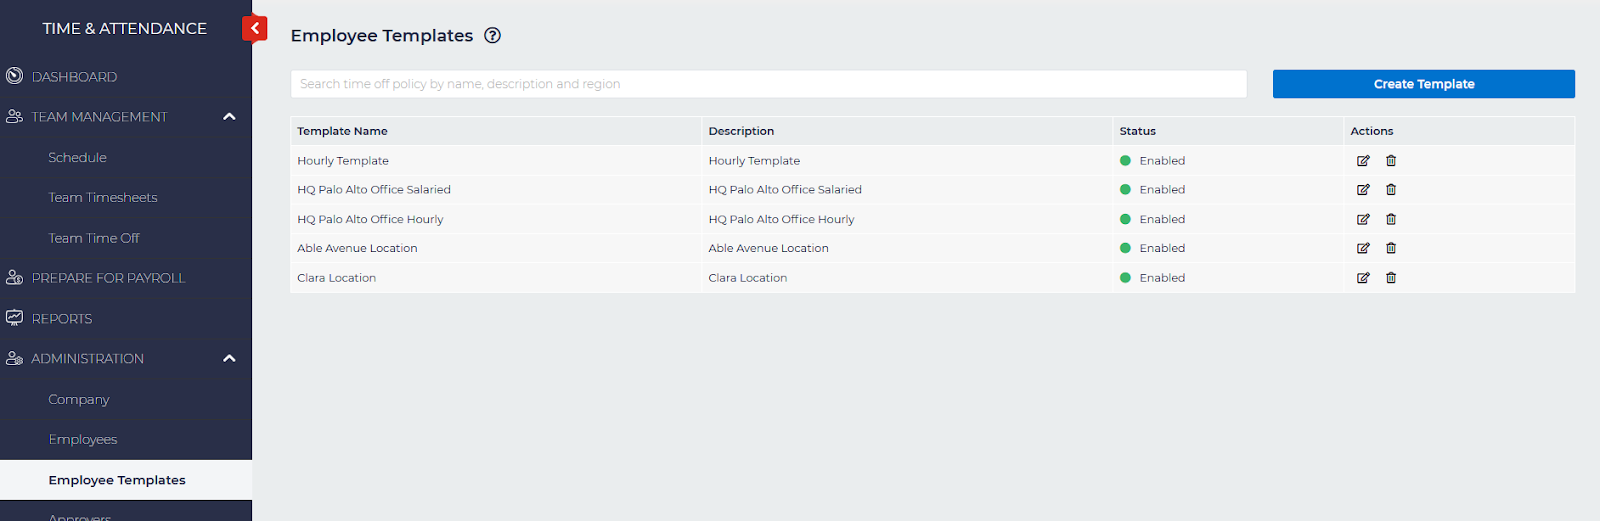Navigate to Employees under Administration
Image resolution: width=1600 pixels, height=521 pixels.
83,439
